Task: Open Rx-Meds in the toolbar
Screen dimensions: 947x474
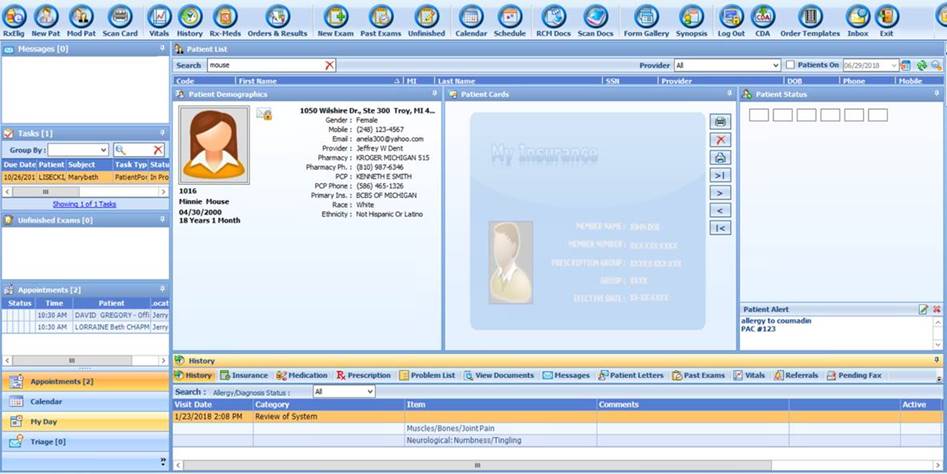Action: pos(225,20)
